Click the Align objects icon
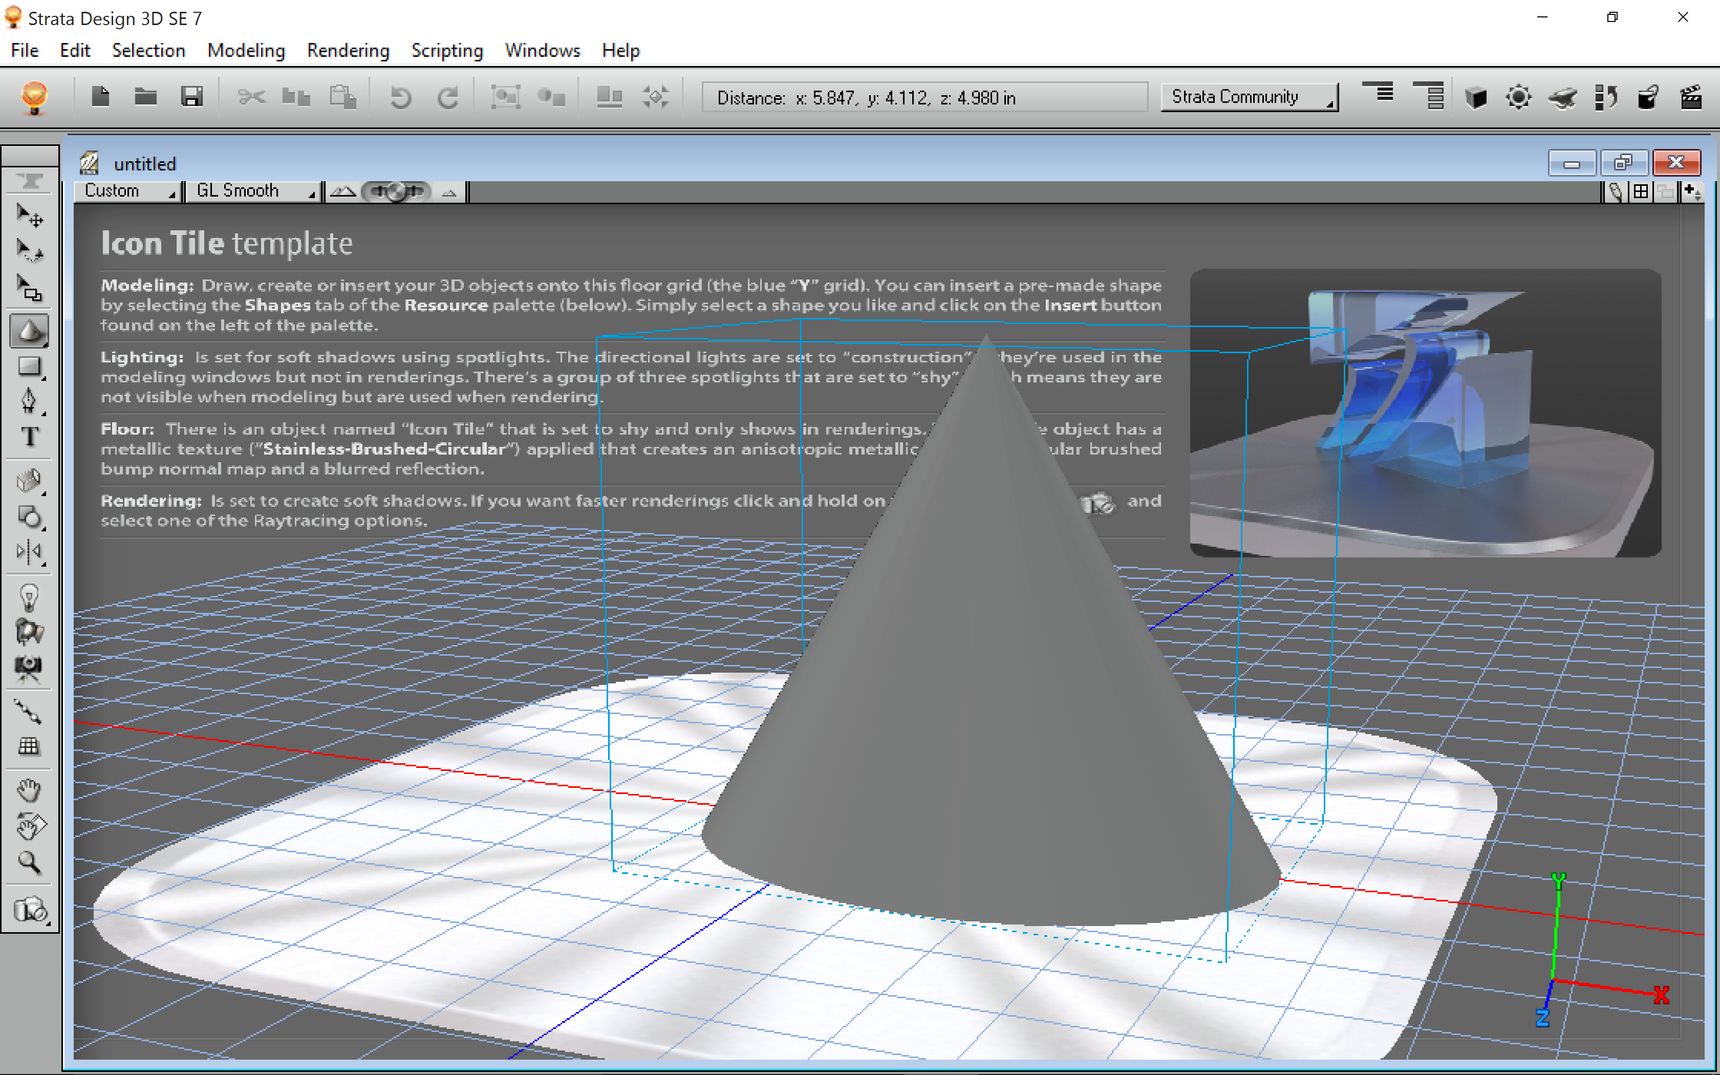This screenshot has width=1720, height=1075. (x=609, y=97)
